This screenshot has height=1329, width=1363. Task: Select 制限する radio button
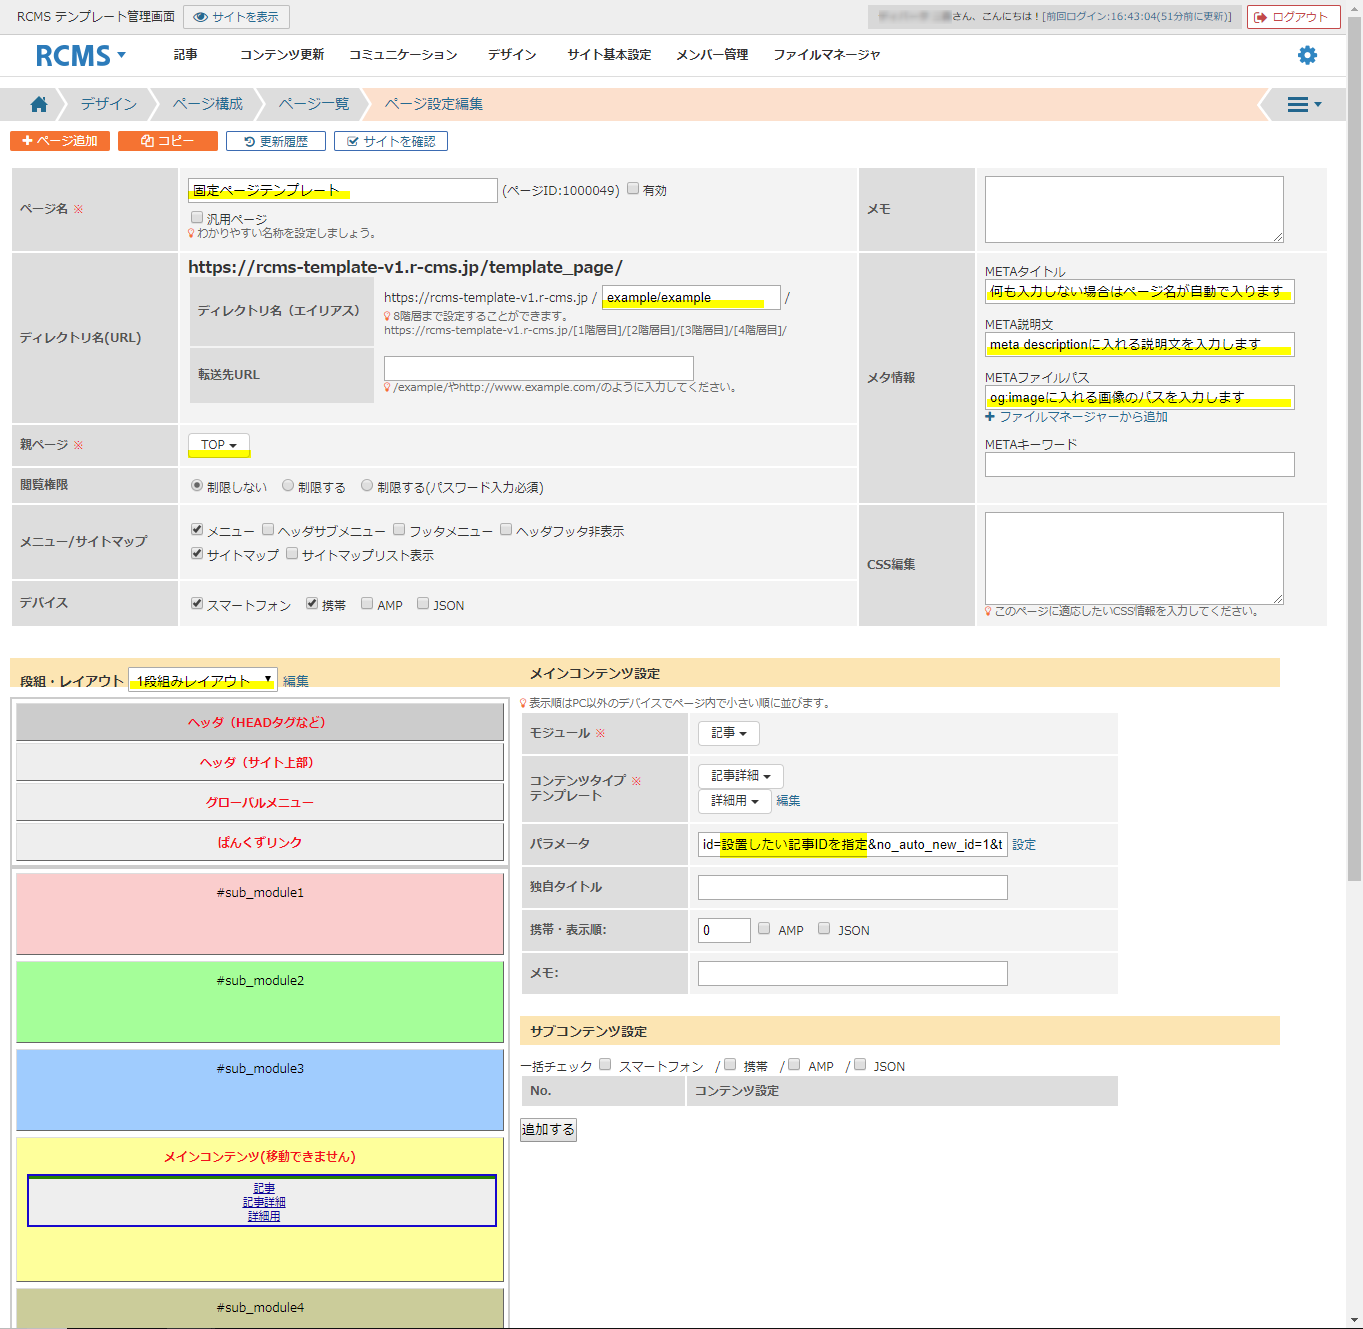click(288, 486)
